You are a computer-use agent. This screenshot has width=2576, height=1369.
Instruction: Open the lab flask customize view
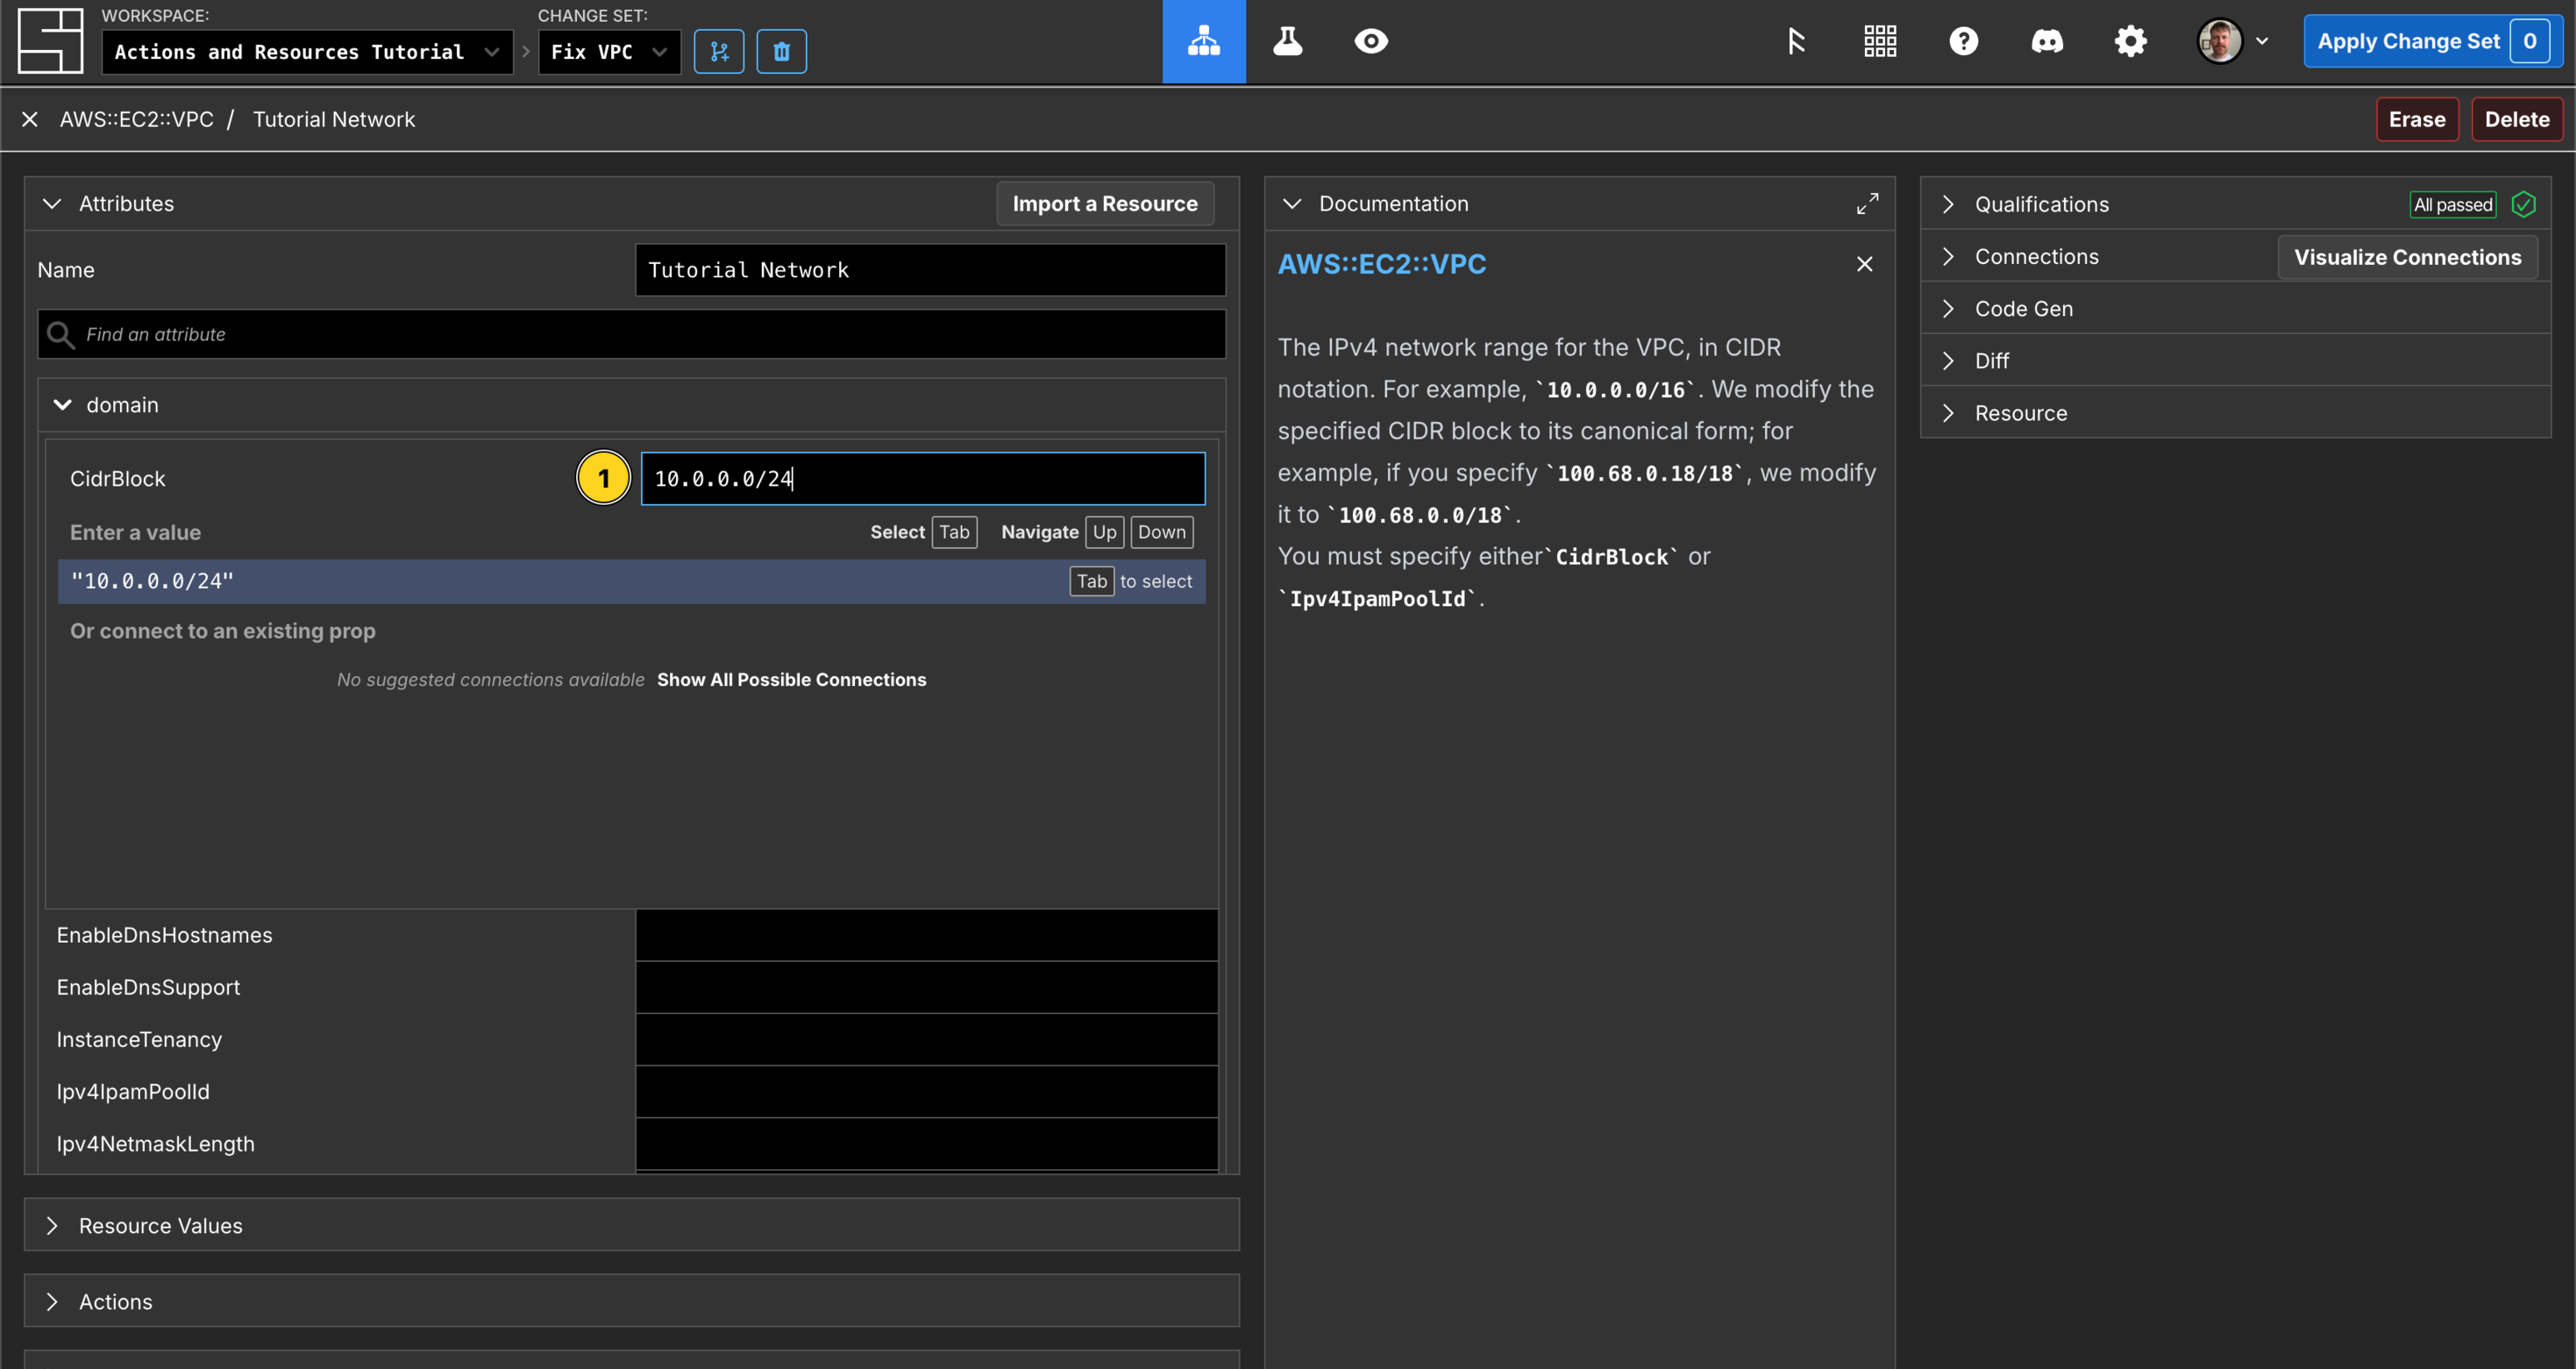[x=1288, y=41]
